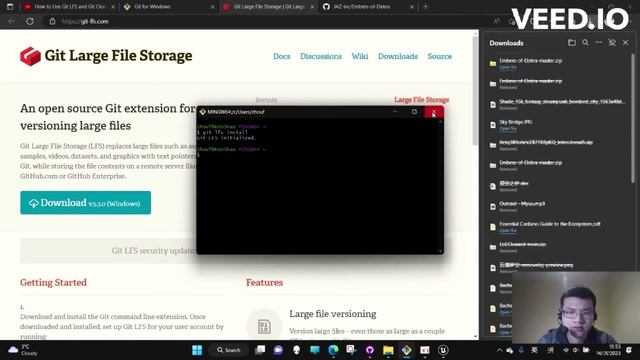Click the taskbar clock and date
This screenshot has width=640, height=360.
(x=609, y=350)
